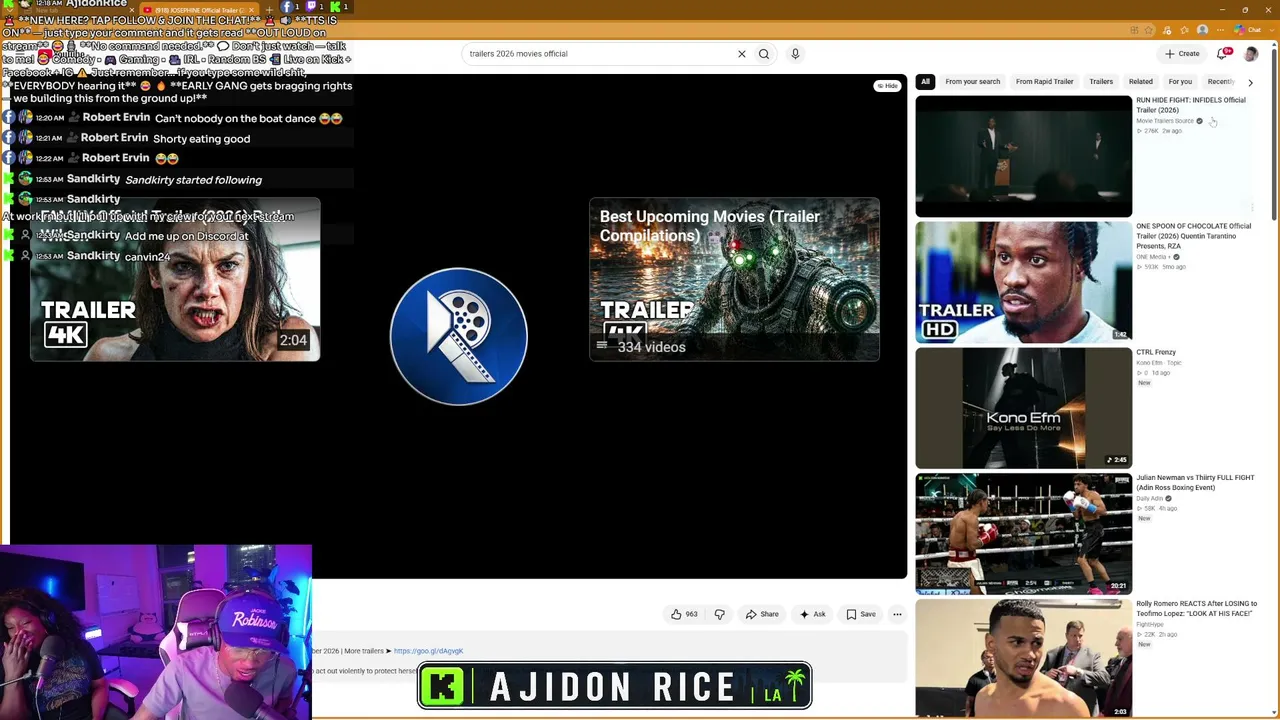The width and height of the screenshot is (1280, 720).
Task: Open the Create menu button
Action: 1182,54
